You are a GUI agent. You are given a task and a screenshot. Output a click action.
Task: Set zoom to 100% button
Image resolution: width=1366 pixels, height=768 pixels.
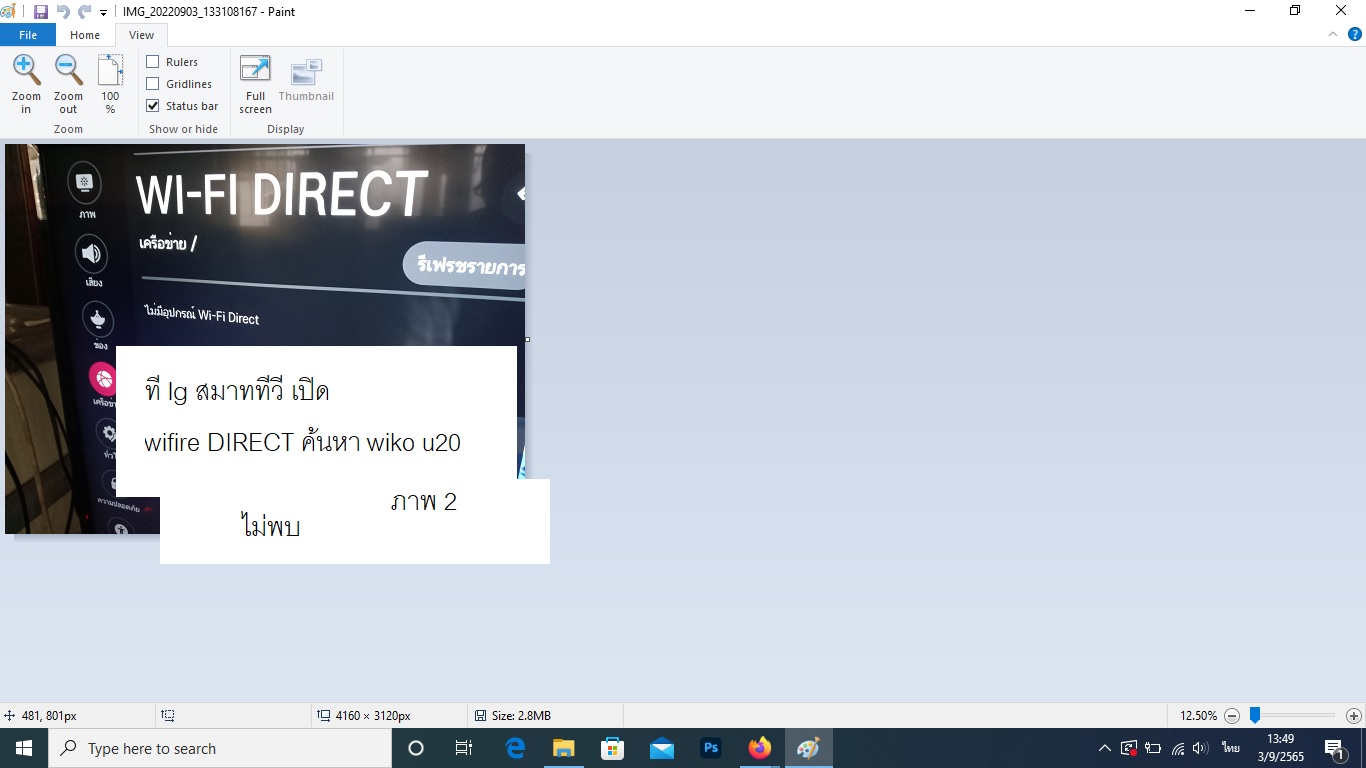[110, 84]
